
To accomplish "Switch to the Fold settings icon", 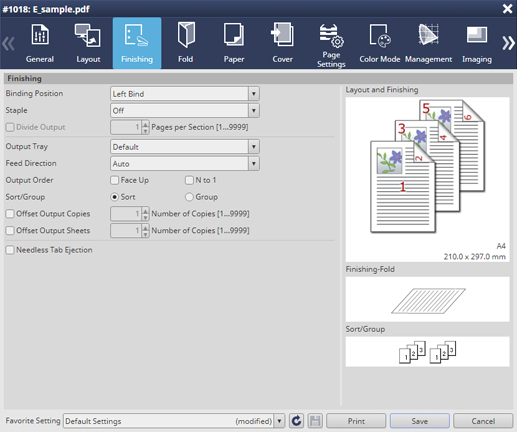I will tap(186, 35).
